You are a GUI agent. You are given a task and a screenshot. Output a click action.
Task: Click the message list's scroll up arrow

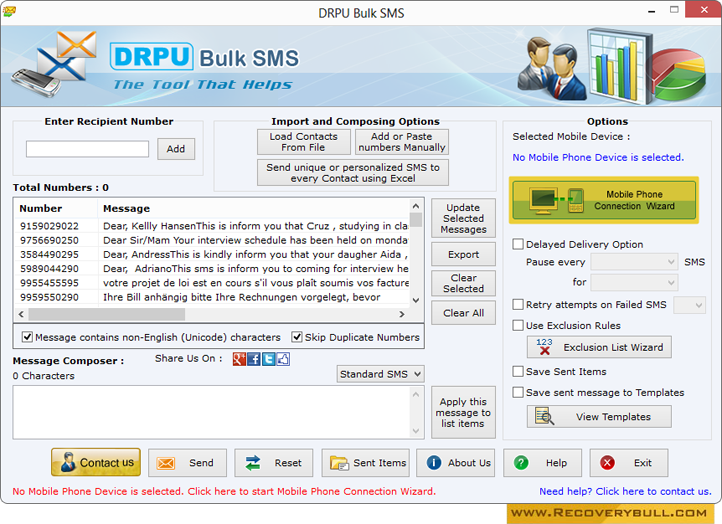(416, 206)
